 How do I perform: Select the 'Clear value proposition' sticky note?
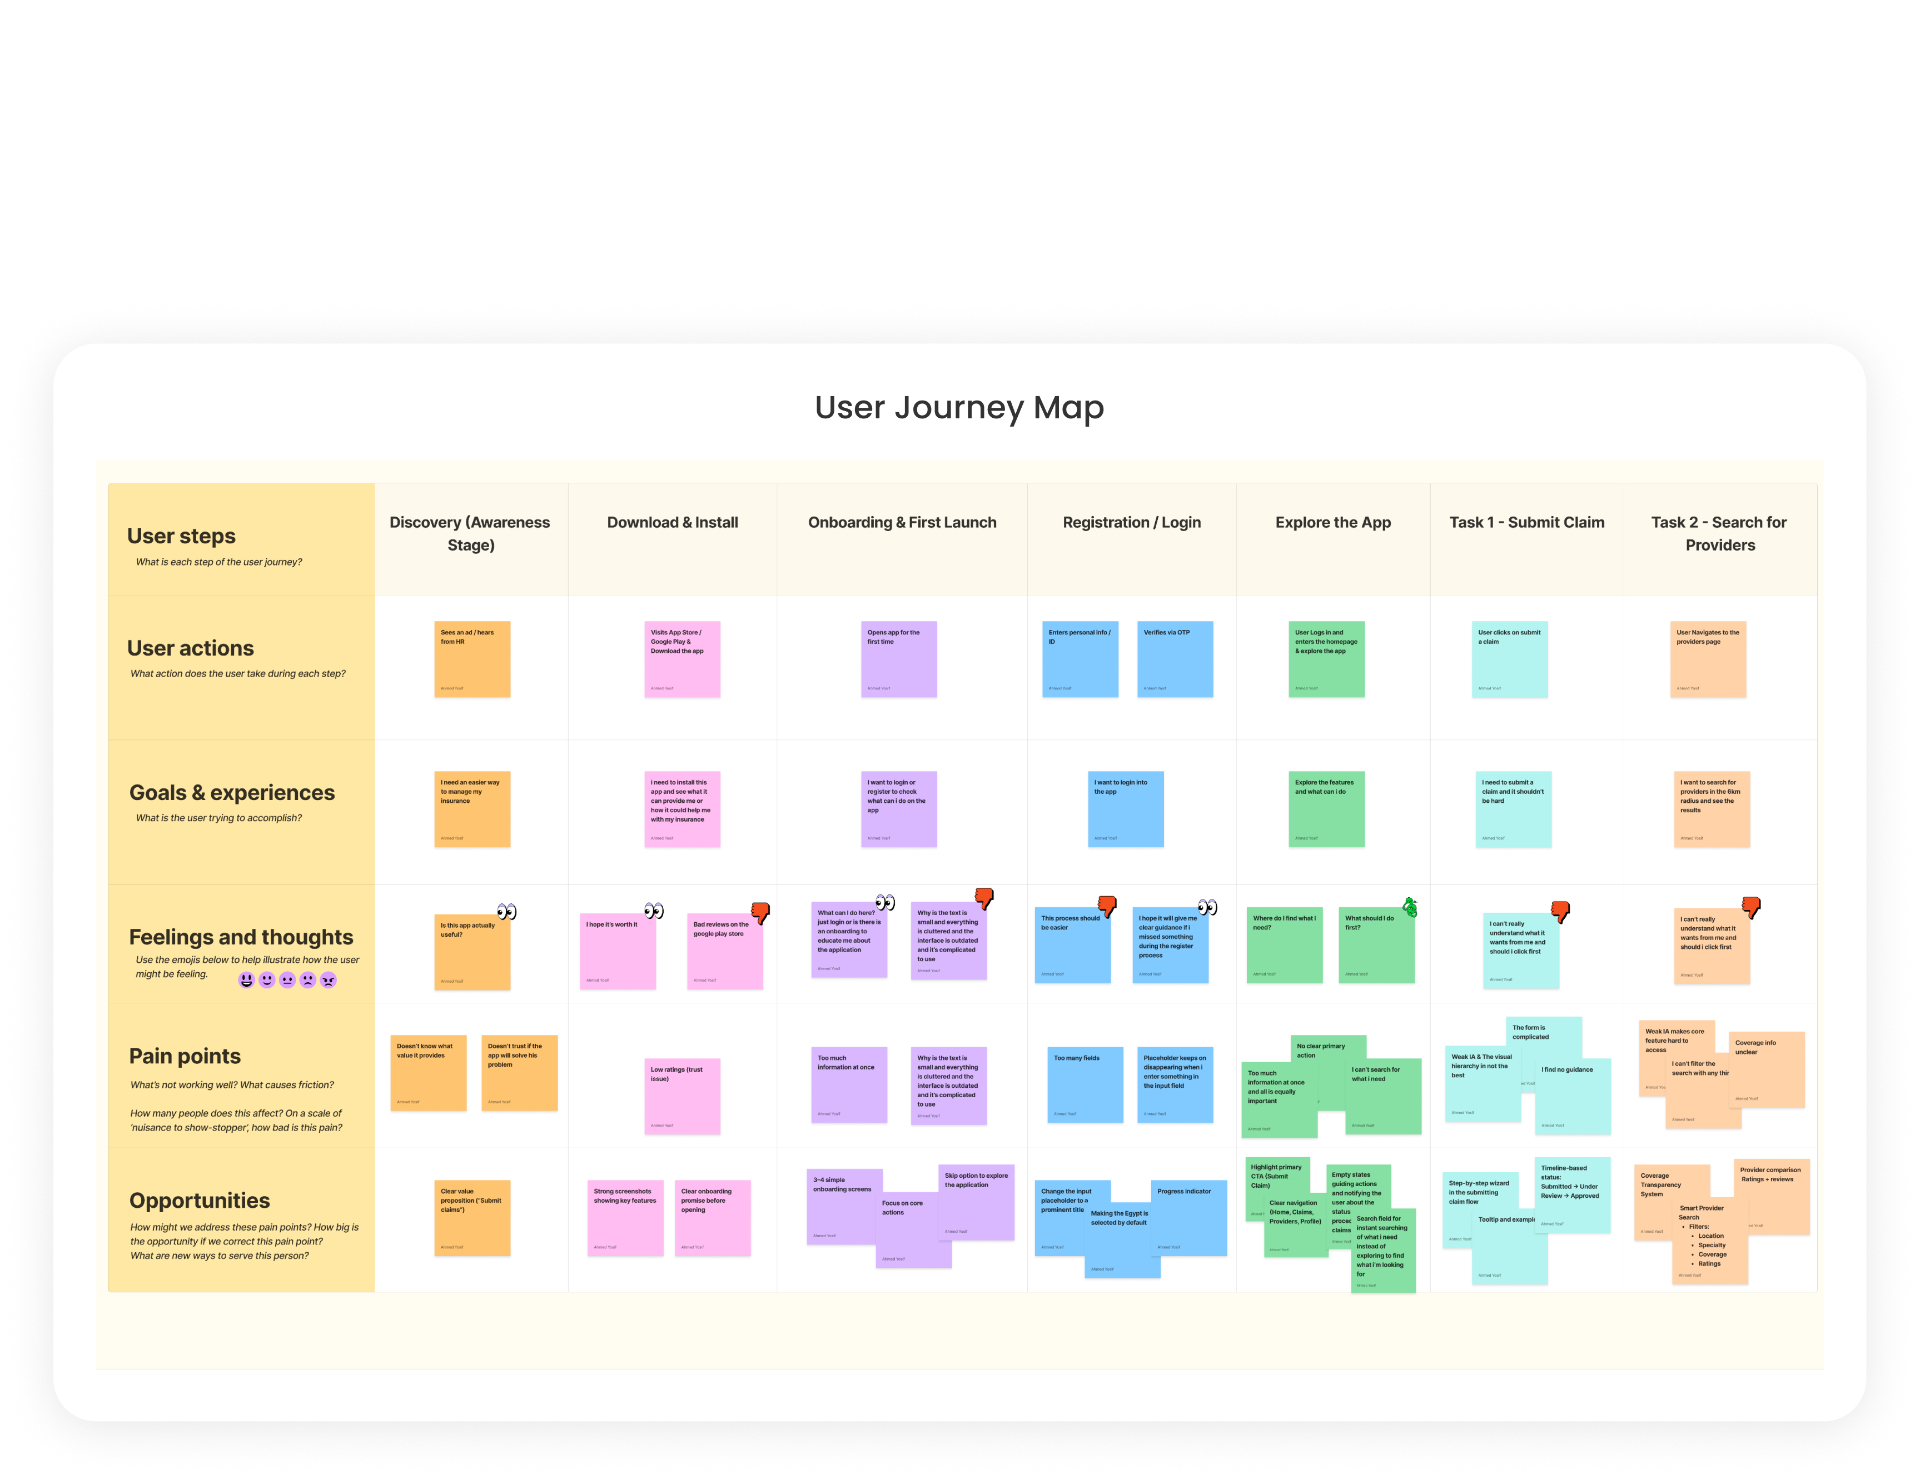tap(472, 1218)
